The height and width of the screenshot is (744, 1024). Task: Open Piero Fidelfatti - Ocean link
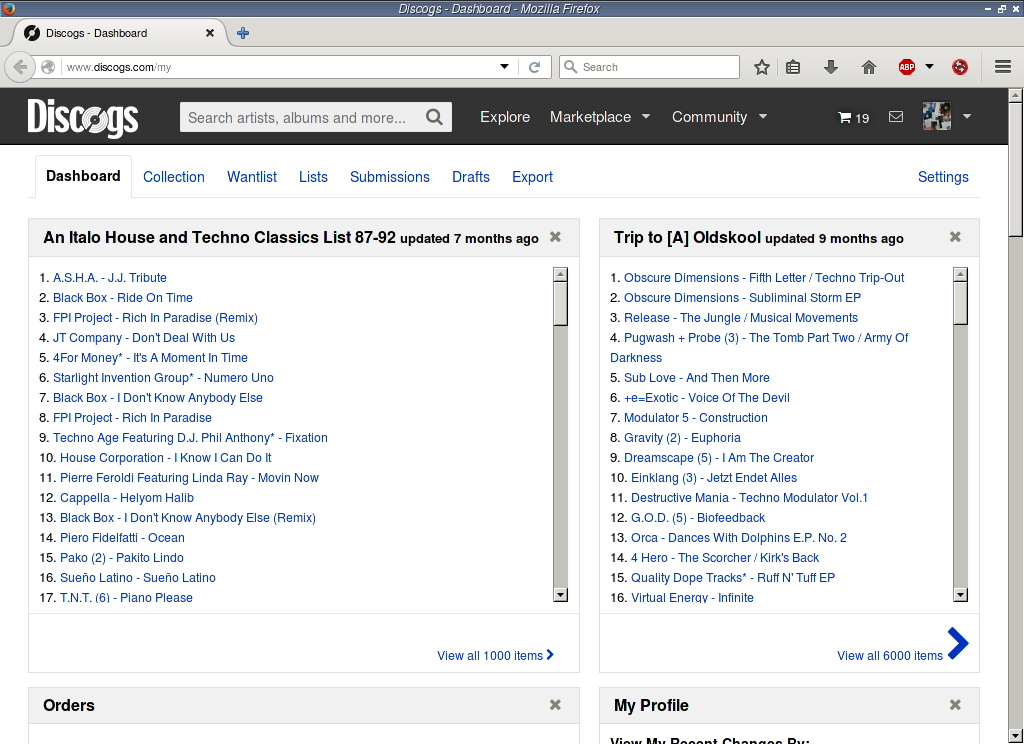tap(122, 538)
